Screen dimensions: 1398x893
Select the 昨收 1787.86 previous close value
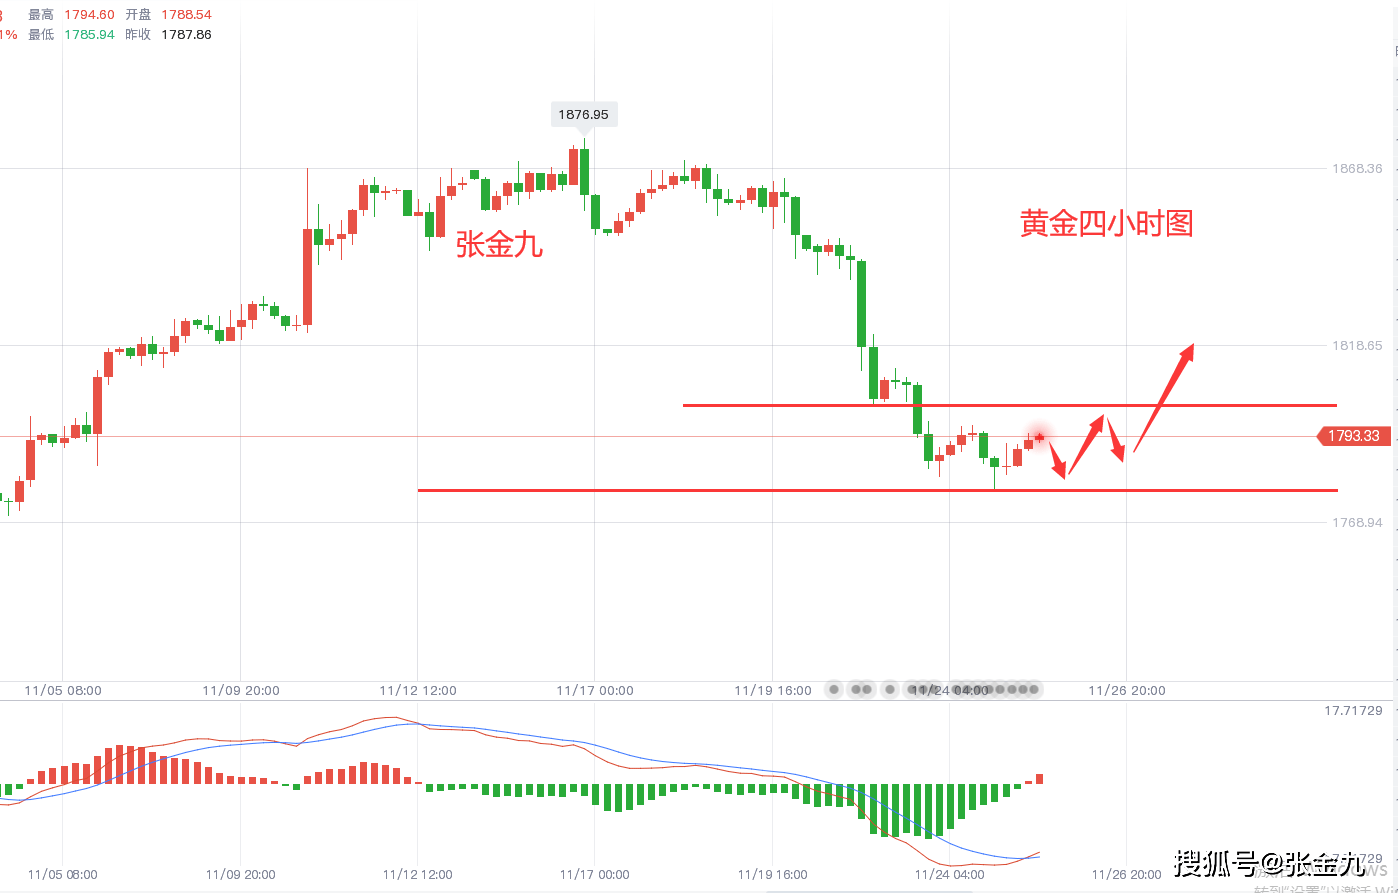point(186,34)
